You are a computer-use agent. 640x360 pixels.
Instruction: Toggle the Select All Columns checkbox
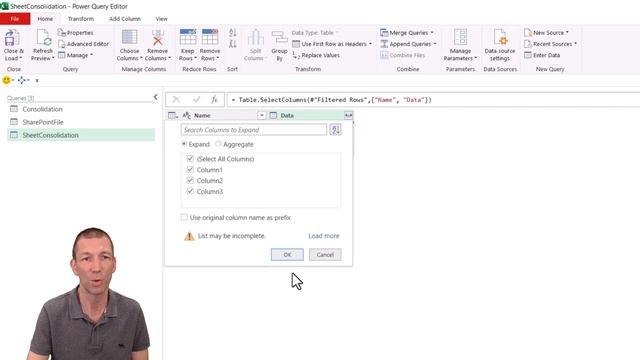coord(190,158)
